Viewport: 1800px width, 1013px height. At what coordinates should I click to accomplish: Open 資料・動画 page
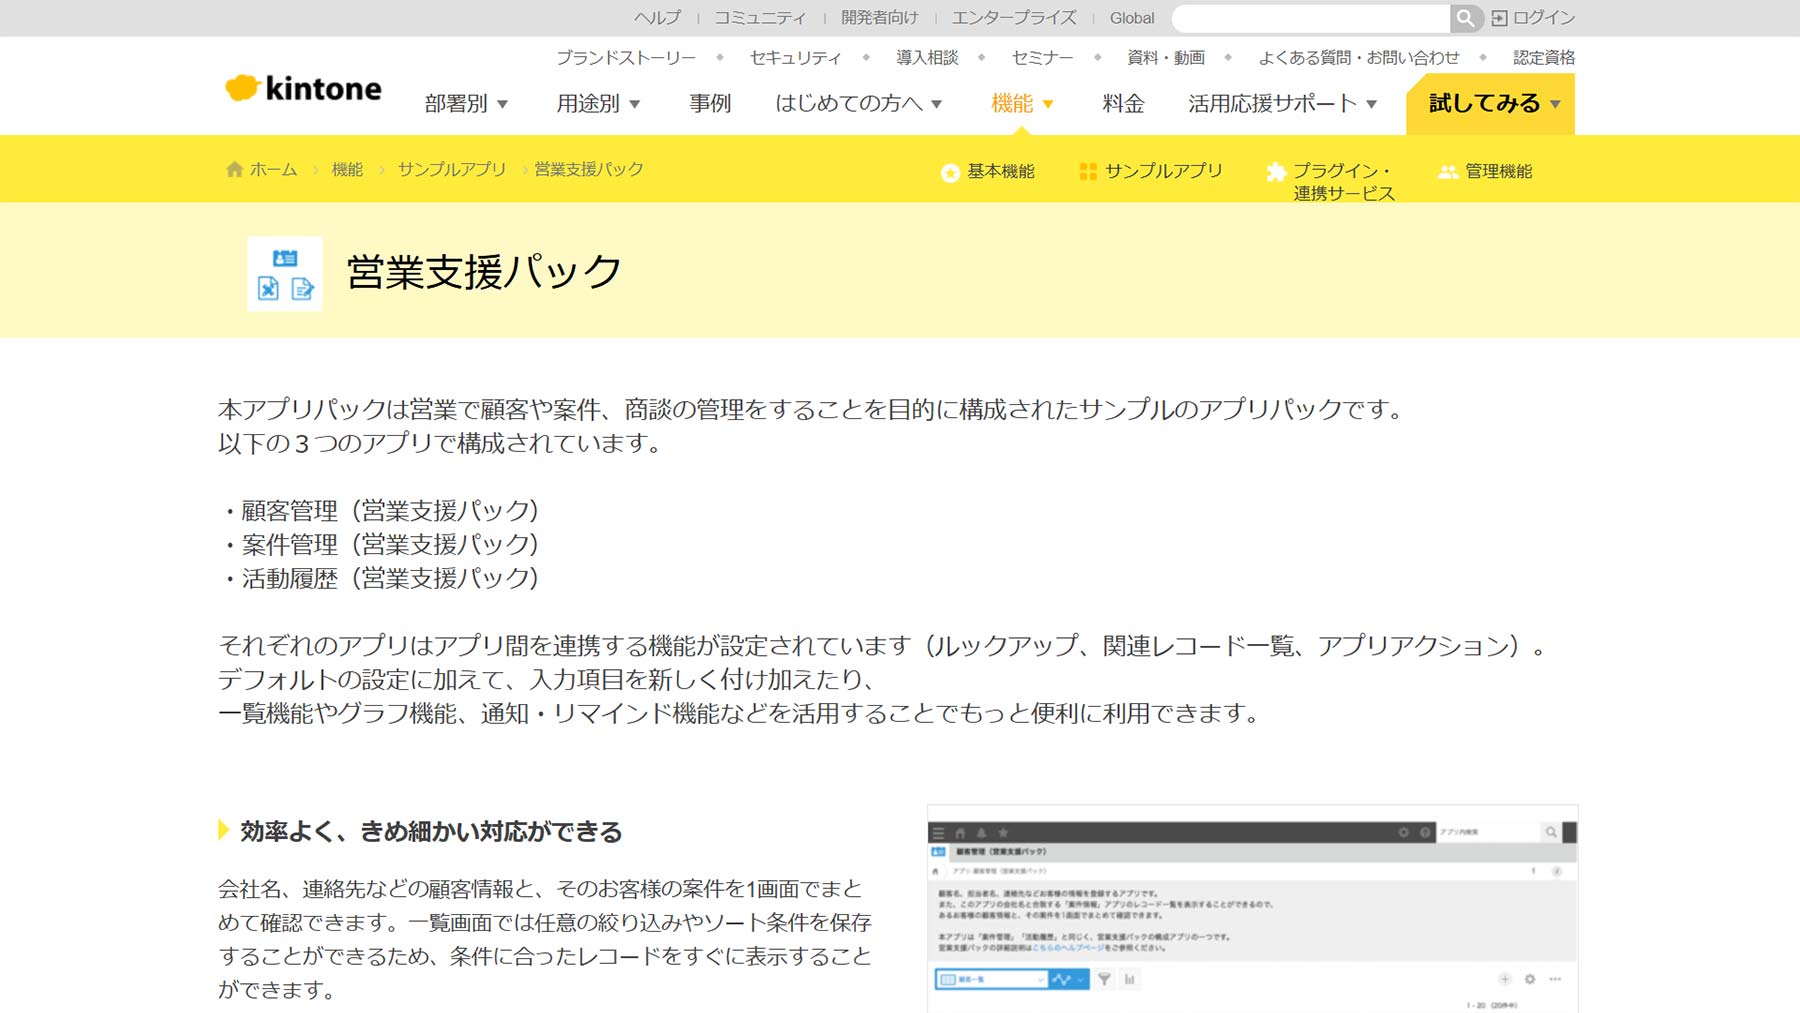1166,58
